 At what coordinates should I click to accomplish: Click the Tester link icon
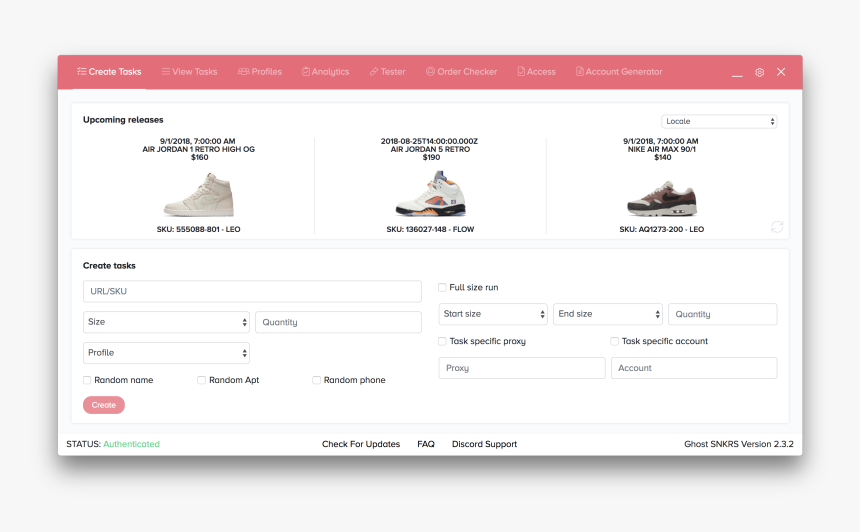(x=374, y=71)
